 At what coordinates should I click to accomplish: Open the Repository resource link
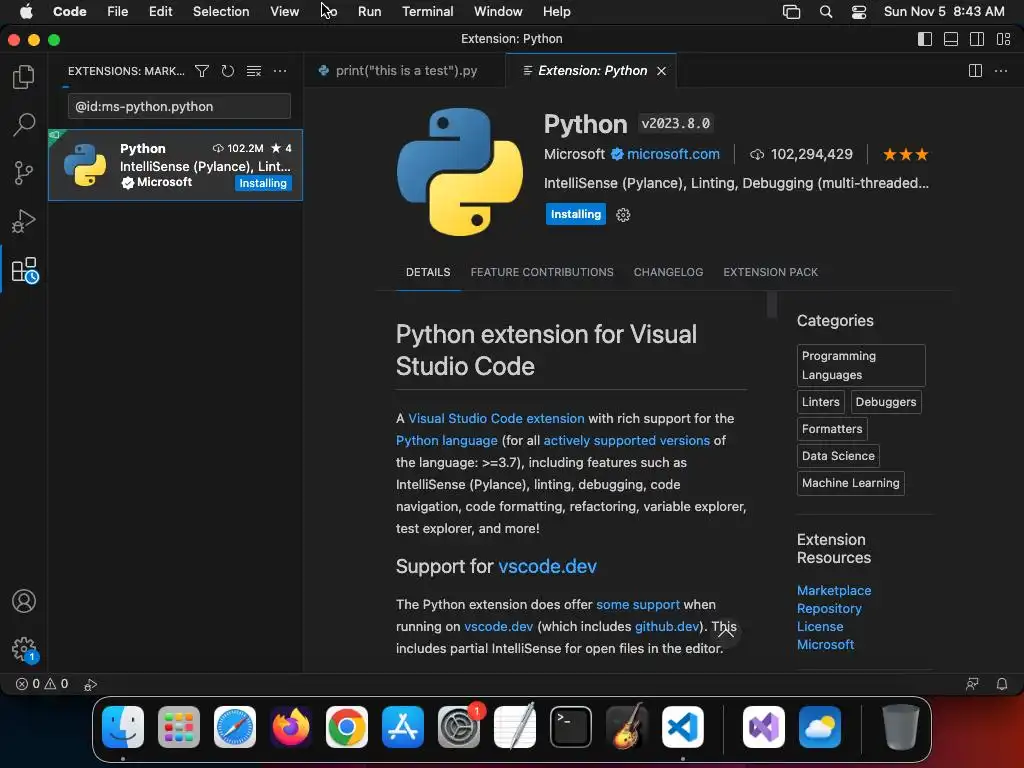(x=829, y=609)
